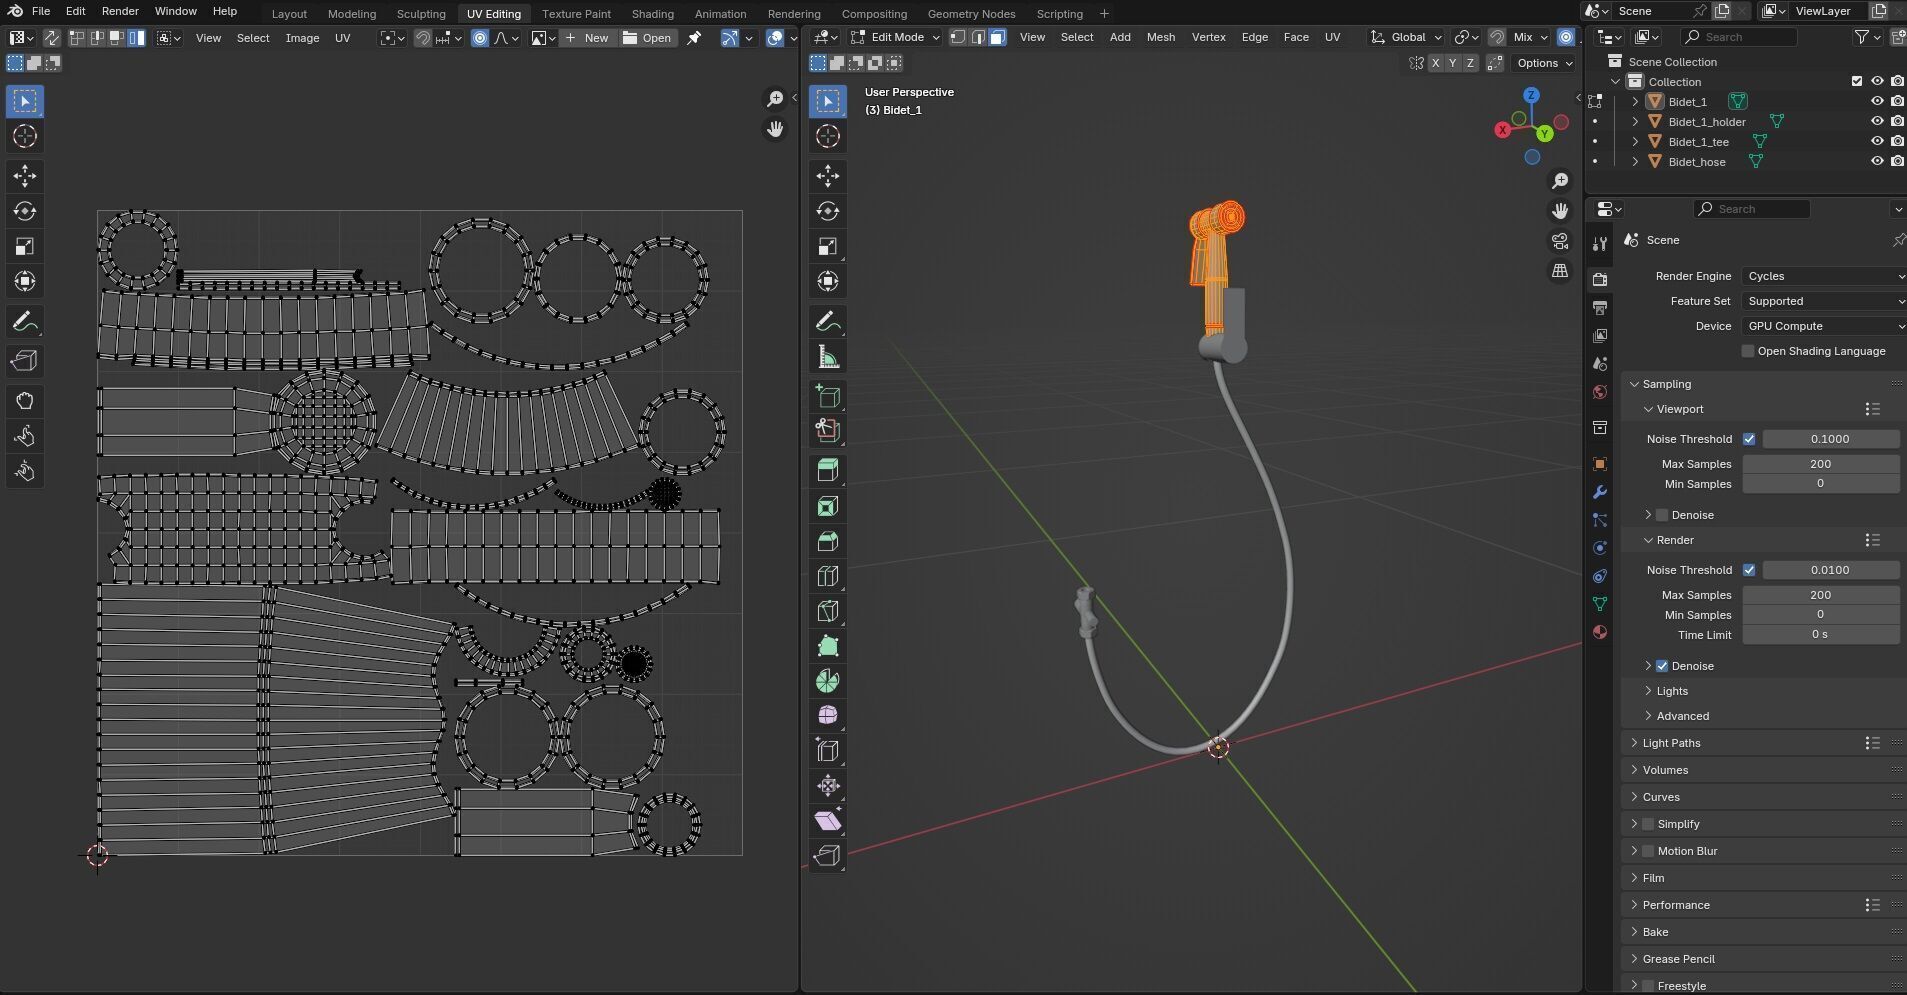Activate the Spin tool
1907x995 pixels.
pos(828,681)
